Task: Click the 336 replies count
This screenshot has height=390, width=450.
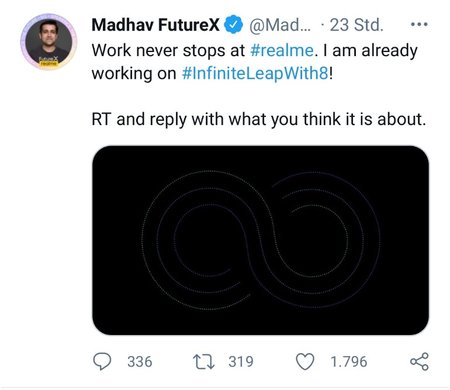Action: click(x=140, y=362)
